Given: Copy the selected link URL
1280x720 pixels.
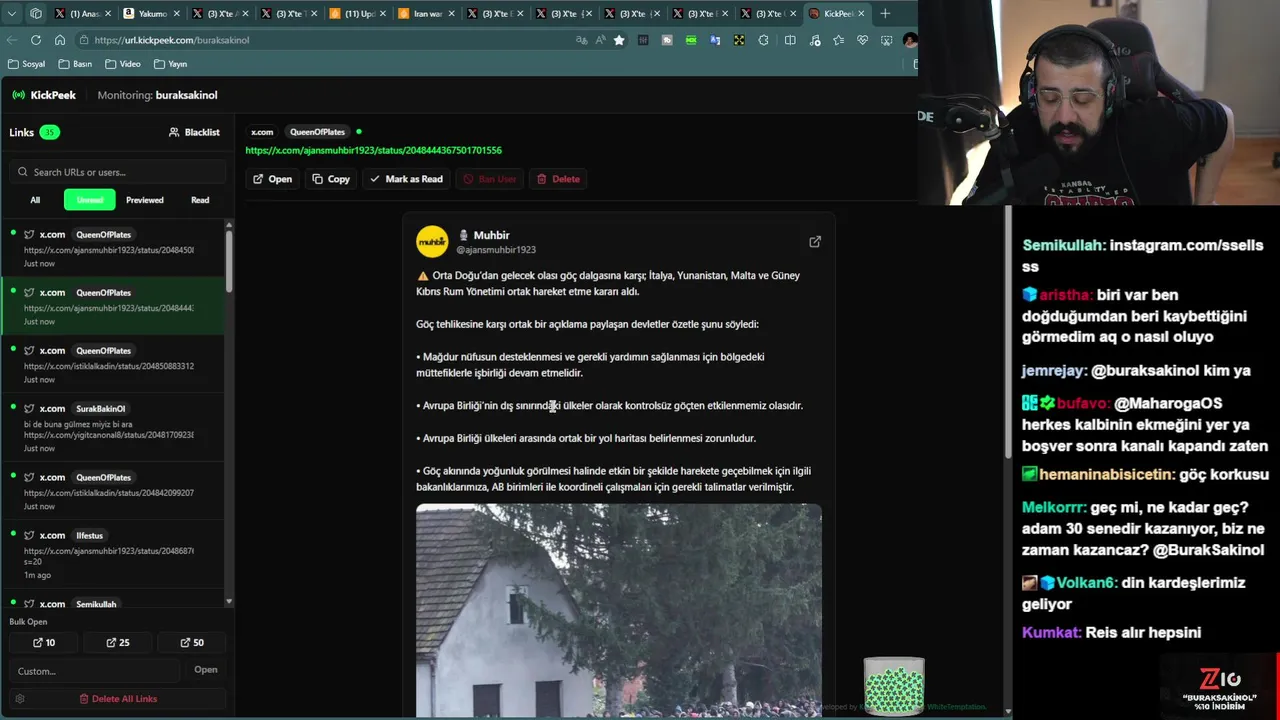Looking at the screenshot, I should coord(331,179).
